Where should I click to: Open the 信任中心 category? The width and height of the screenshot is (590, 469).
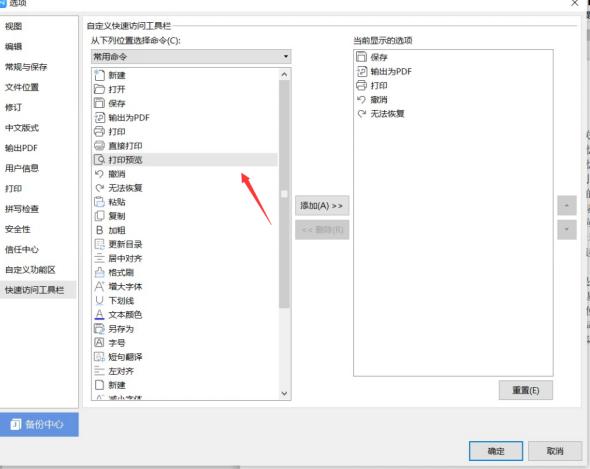tap(22, 250)
